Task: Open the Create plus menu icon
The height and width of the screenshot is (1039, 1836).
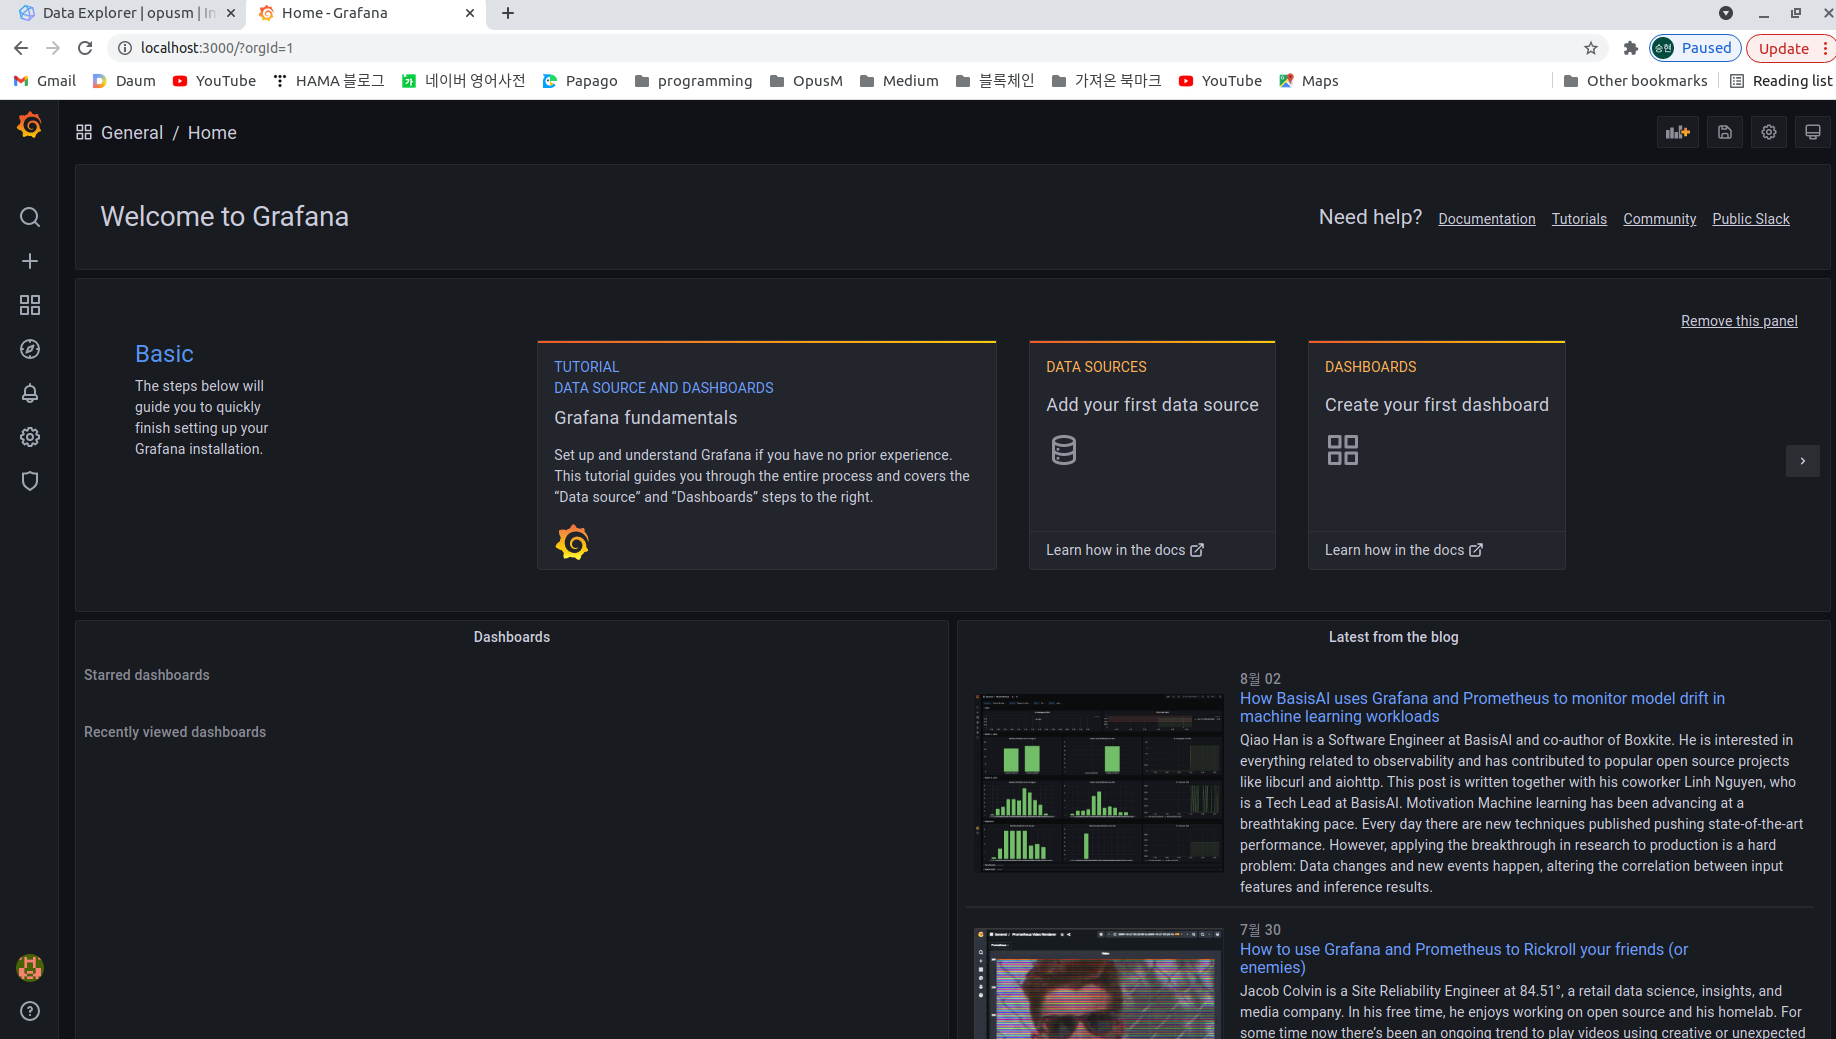Action: [x=30, y=261]
